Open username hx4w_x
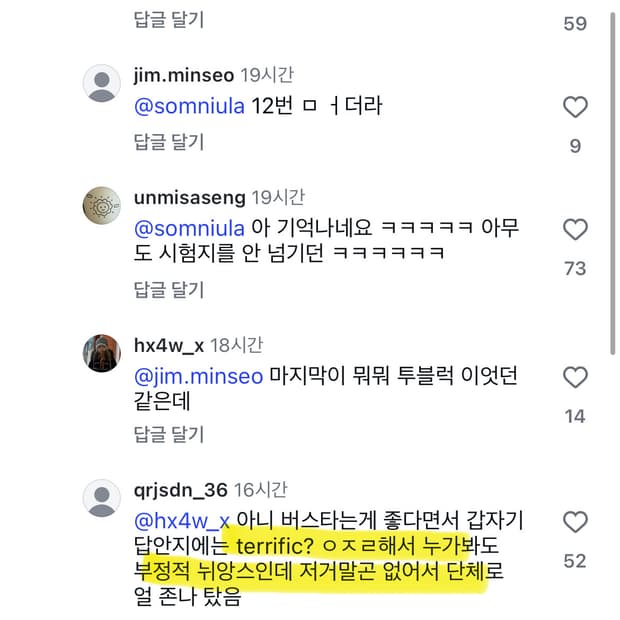Image resolution: width=620 pixels, height=620 pixels. 168,346
